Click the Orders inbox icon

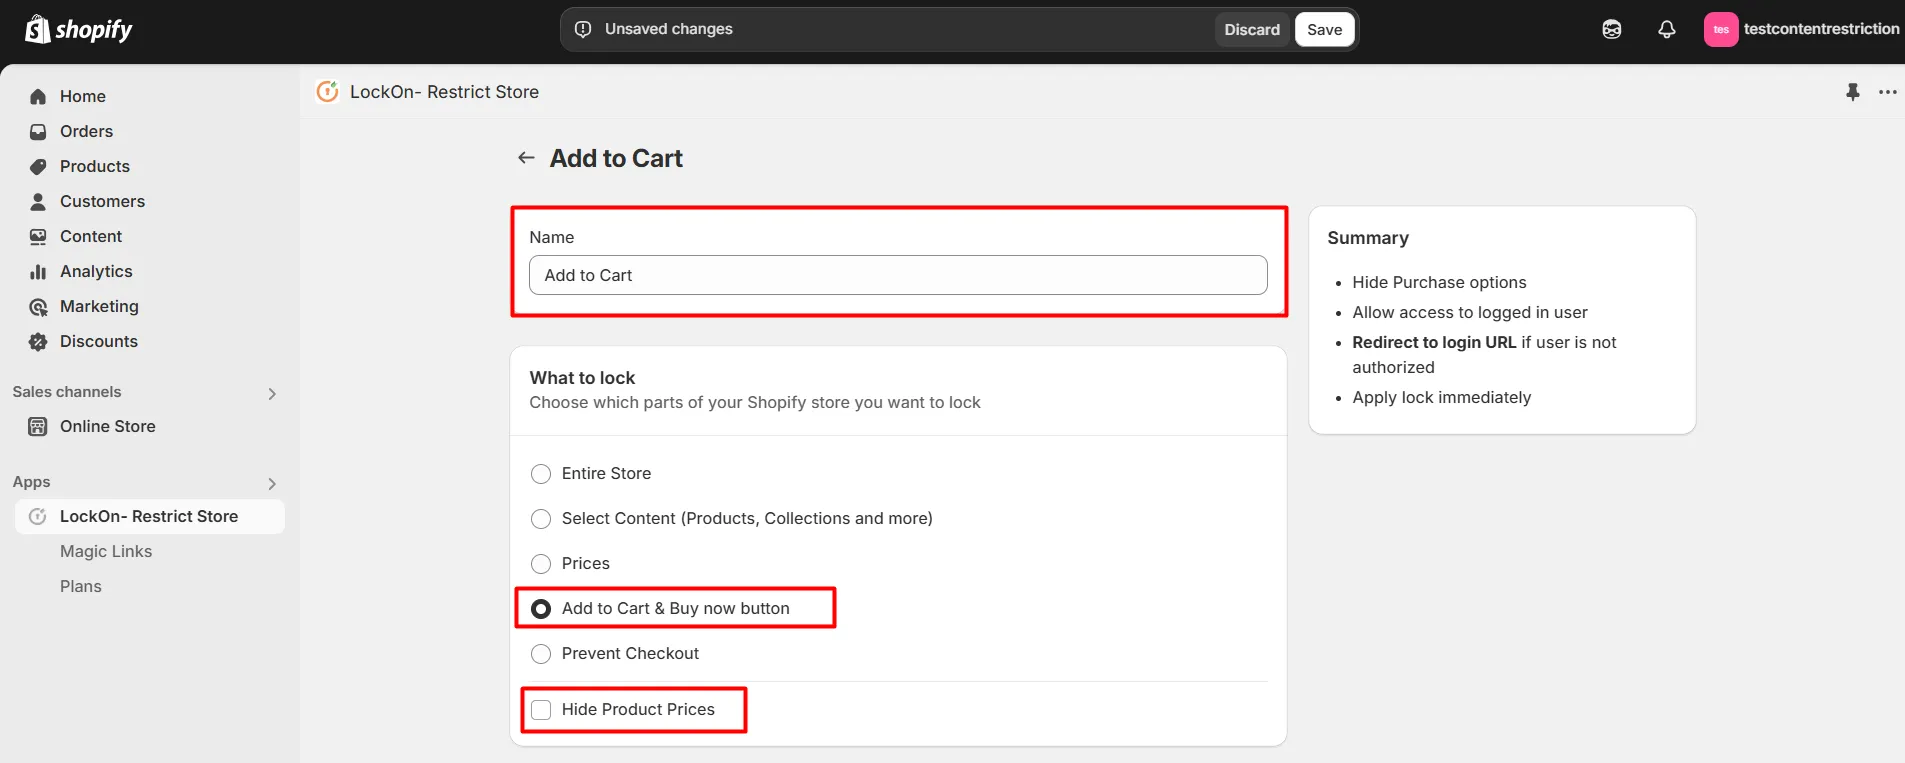click(x=38, y=131)
